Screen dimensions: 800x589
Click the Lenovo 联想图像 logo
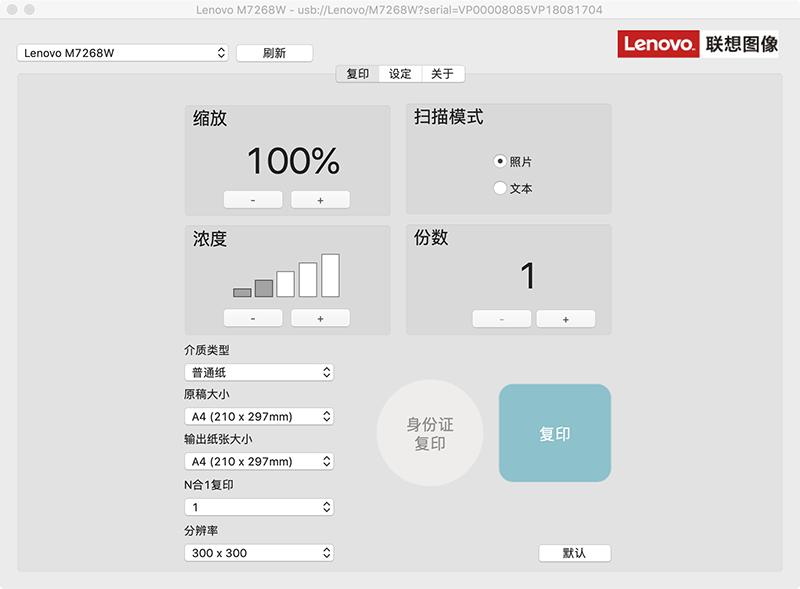tap(698, 44)
